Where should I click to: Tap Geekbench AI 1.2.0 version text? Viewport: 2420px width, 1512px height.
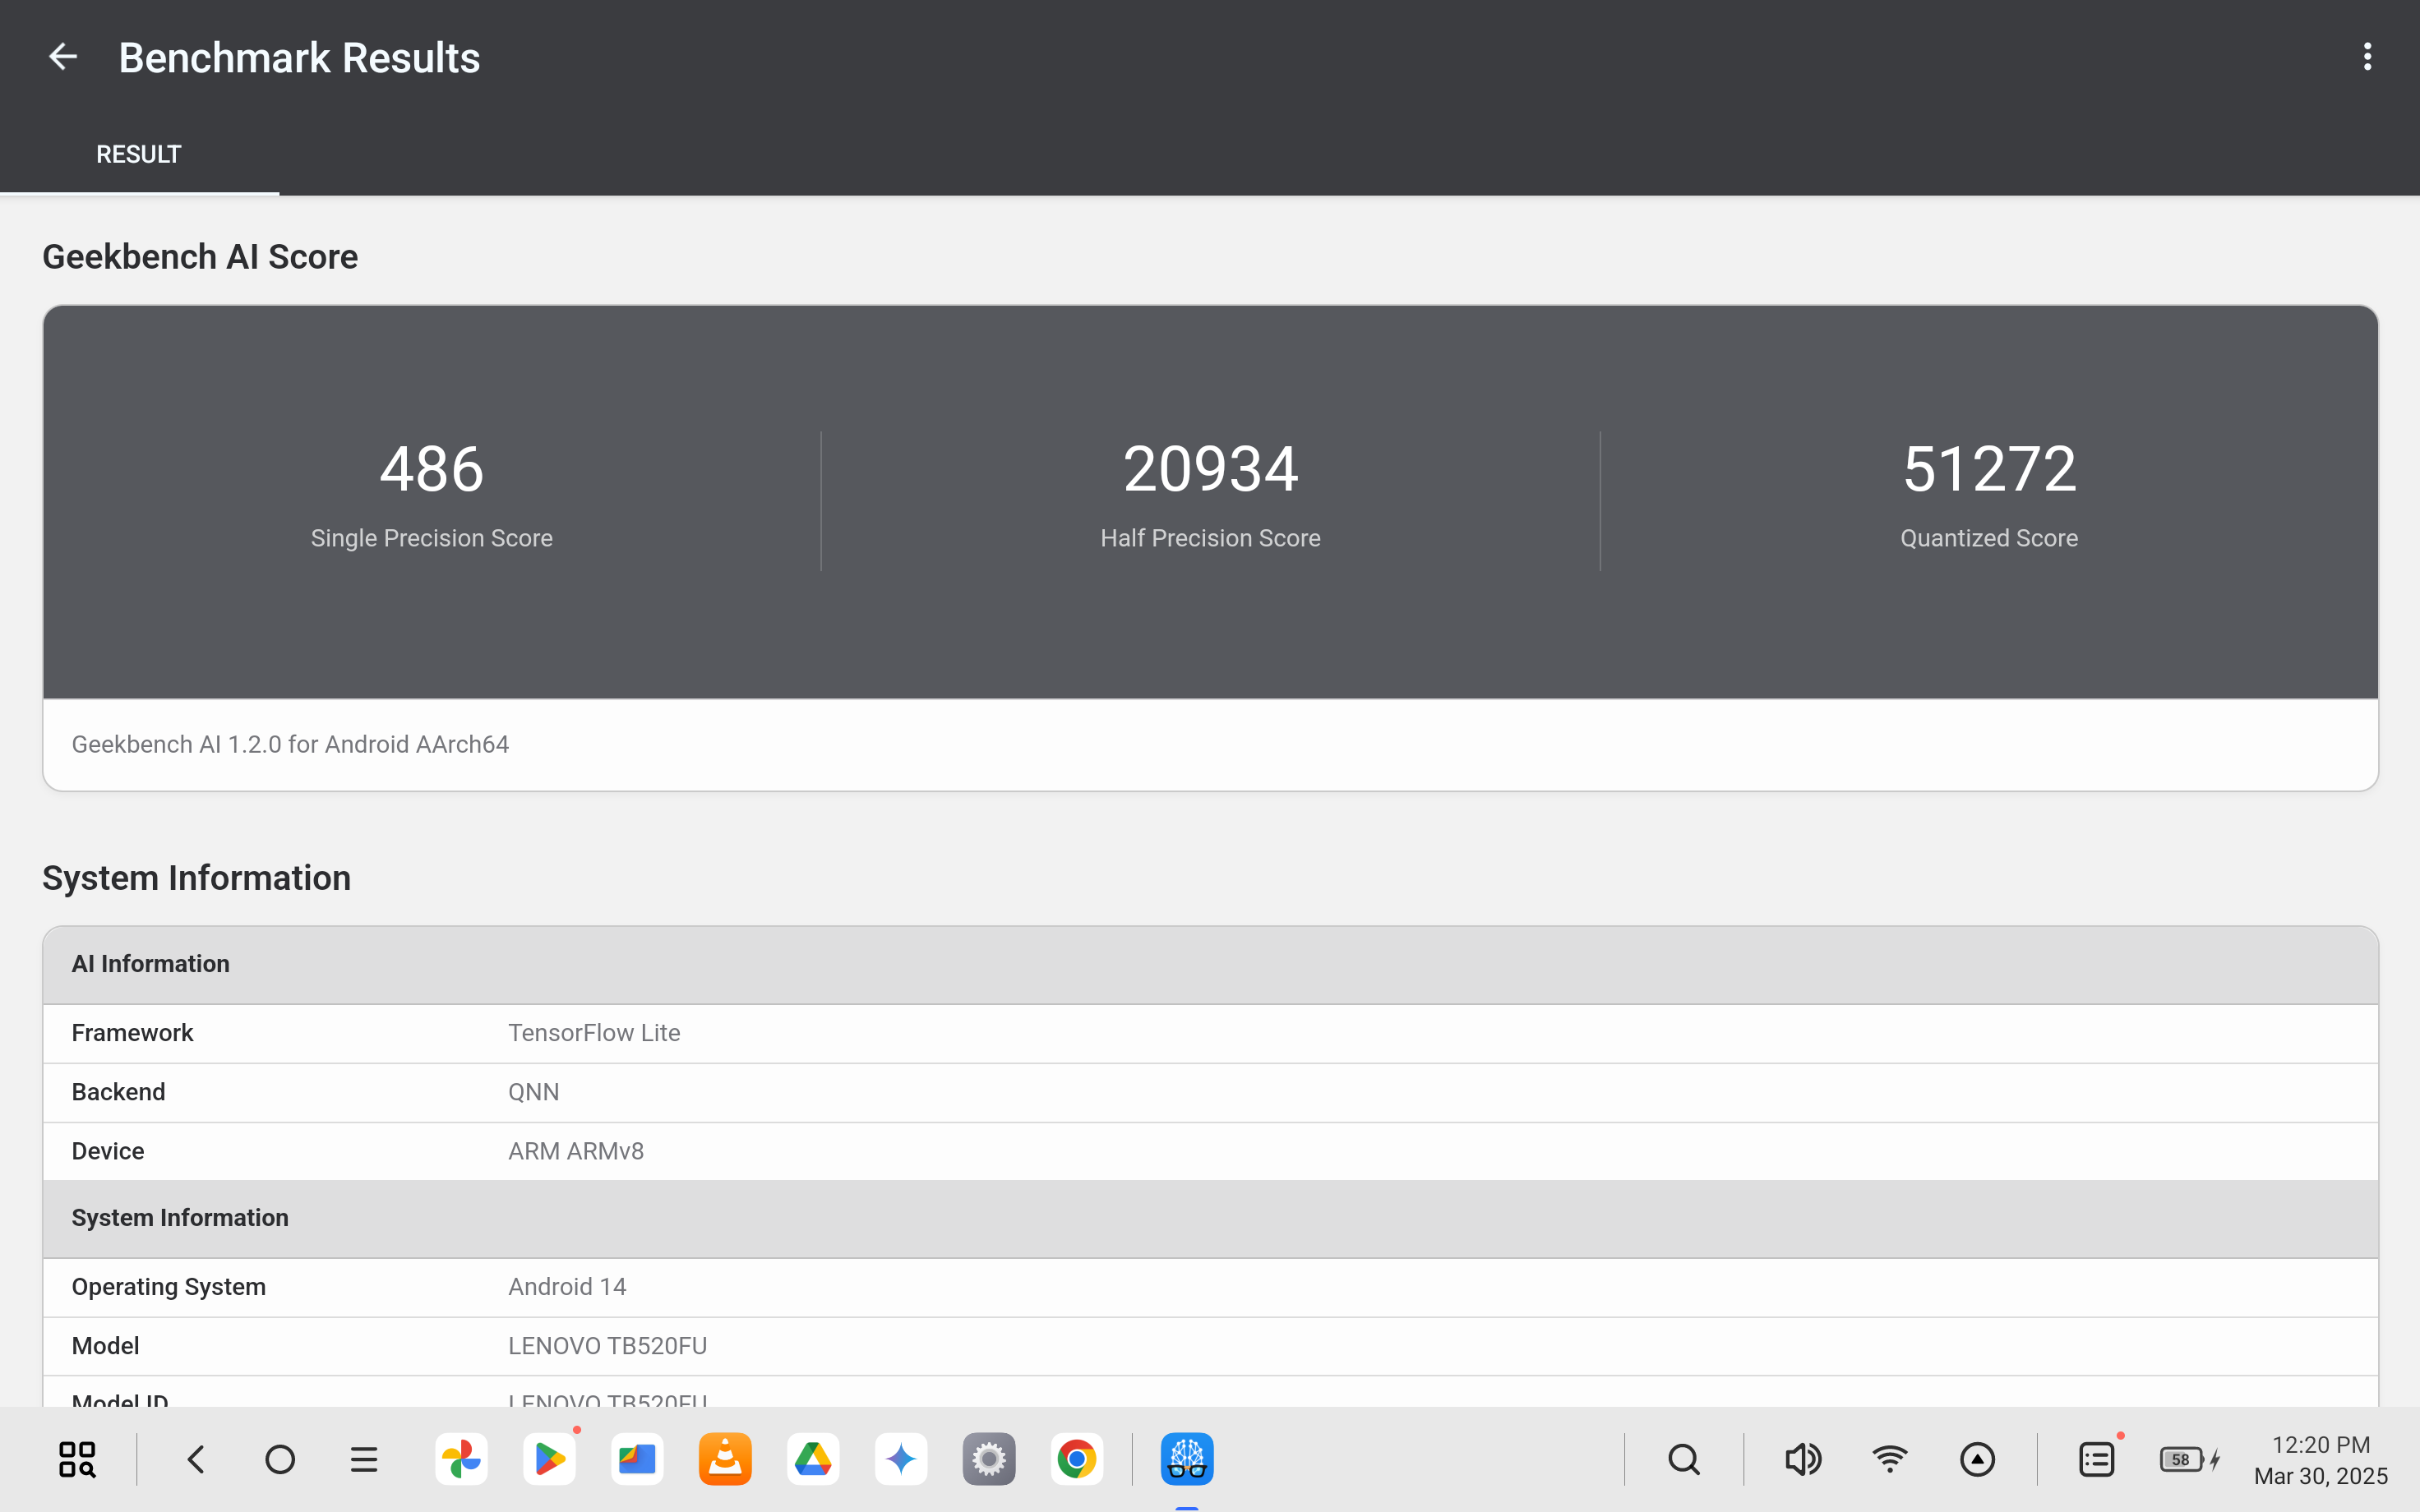[290, 744]
